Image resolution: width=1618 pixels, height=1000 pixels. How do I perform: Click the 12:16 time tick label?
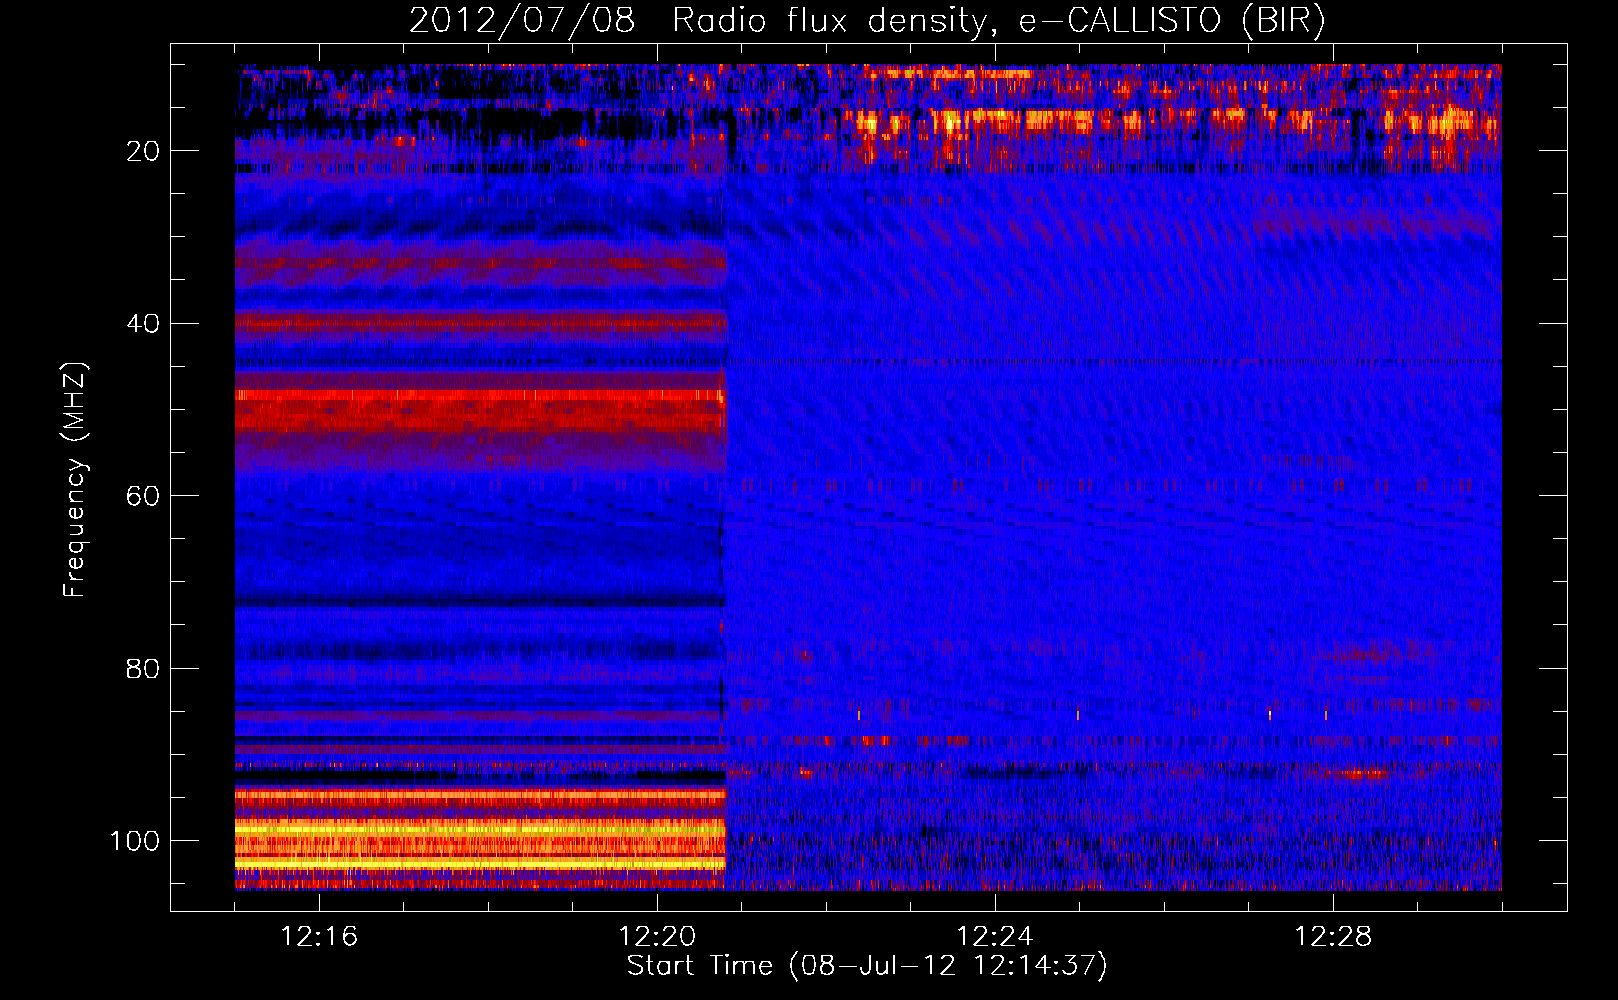click(x=319, y=937)
